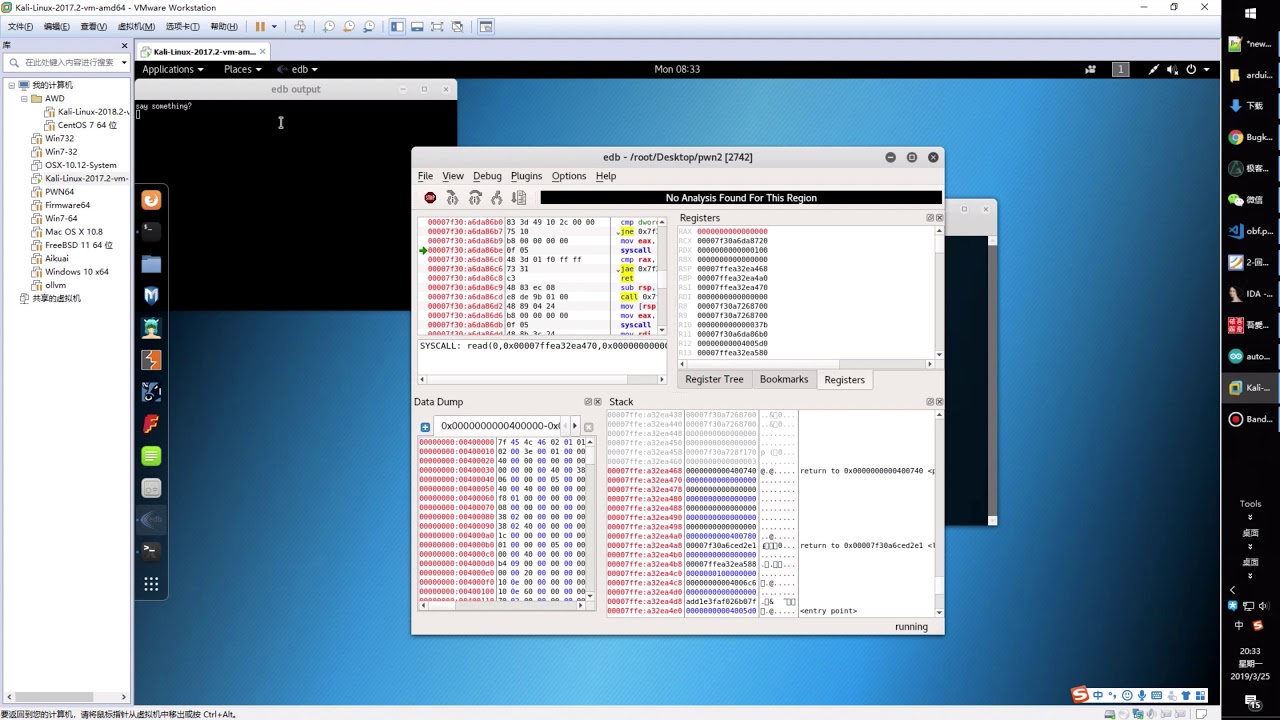This screenshot has width=1280, height=720.
Task: Open VMware 文件(F) menu
Action: (20, 27)
